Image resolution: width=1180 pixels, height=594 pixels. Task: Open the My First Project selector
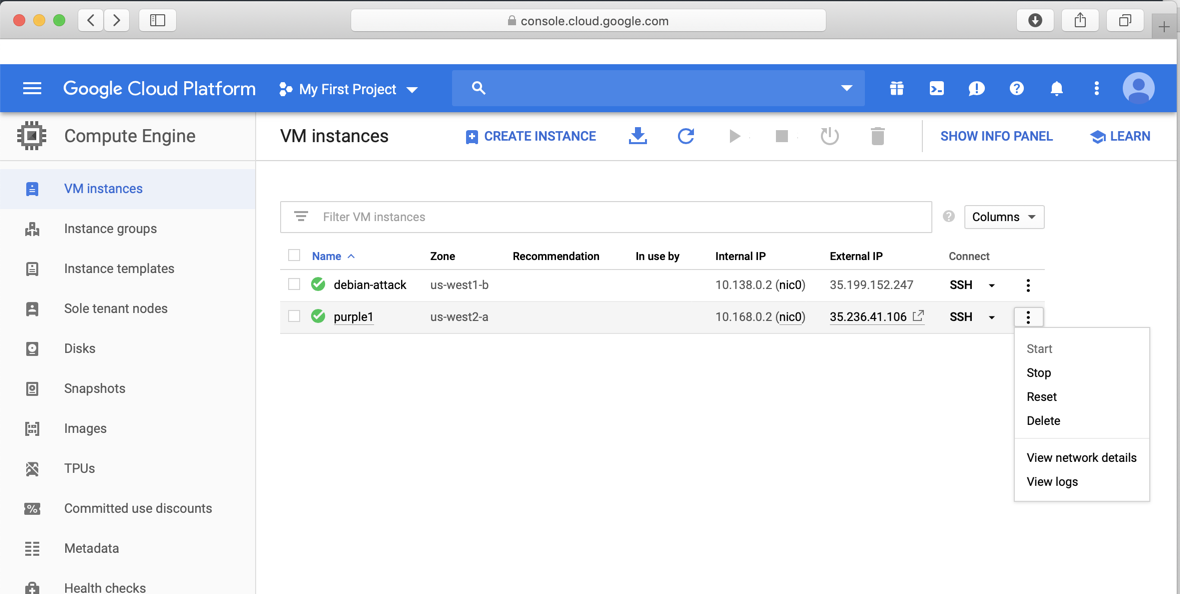[x=348, y=89]
